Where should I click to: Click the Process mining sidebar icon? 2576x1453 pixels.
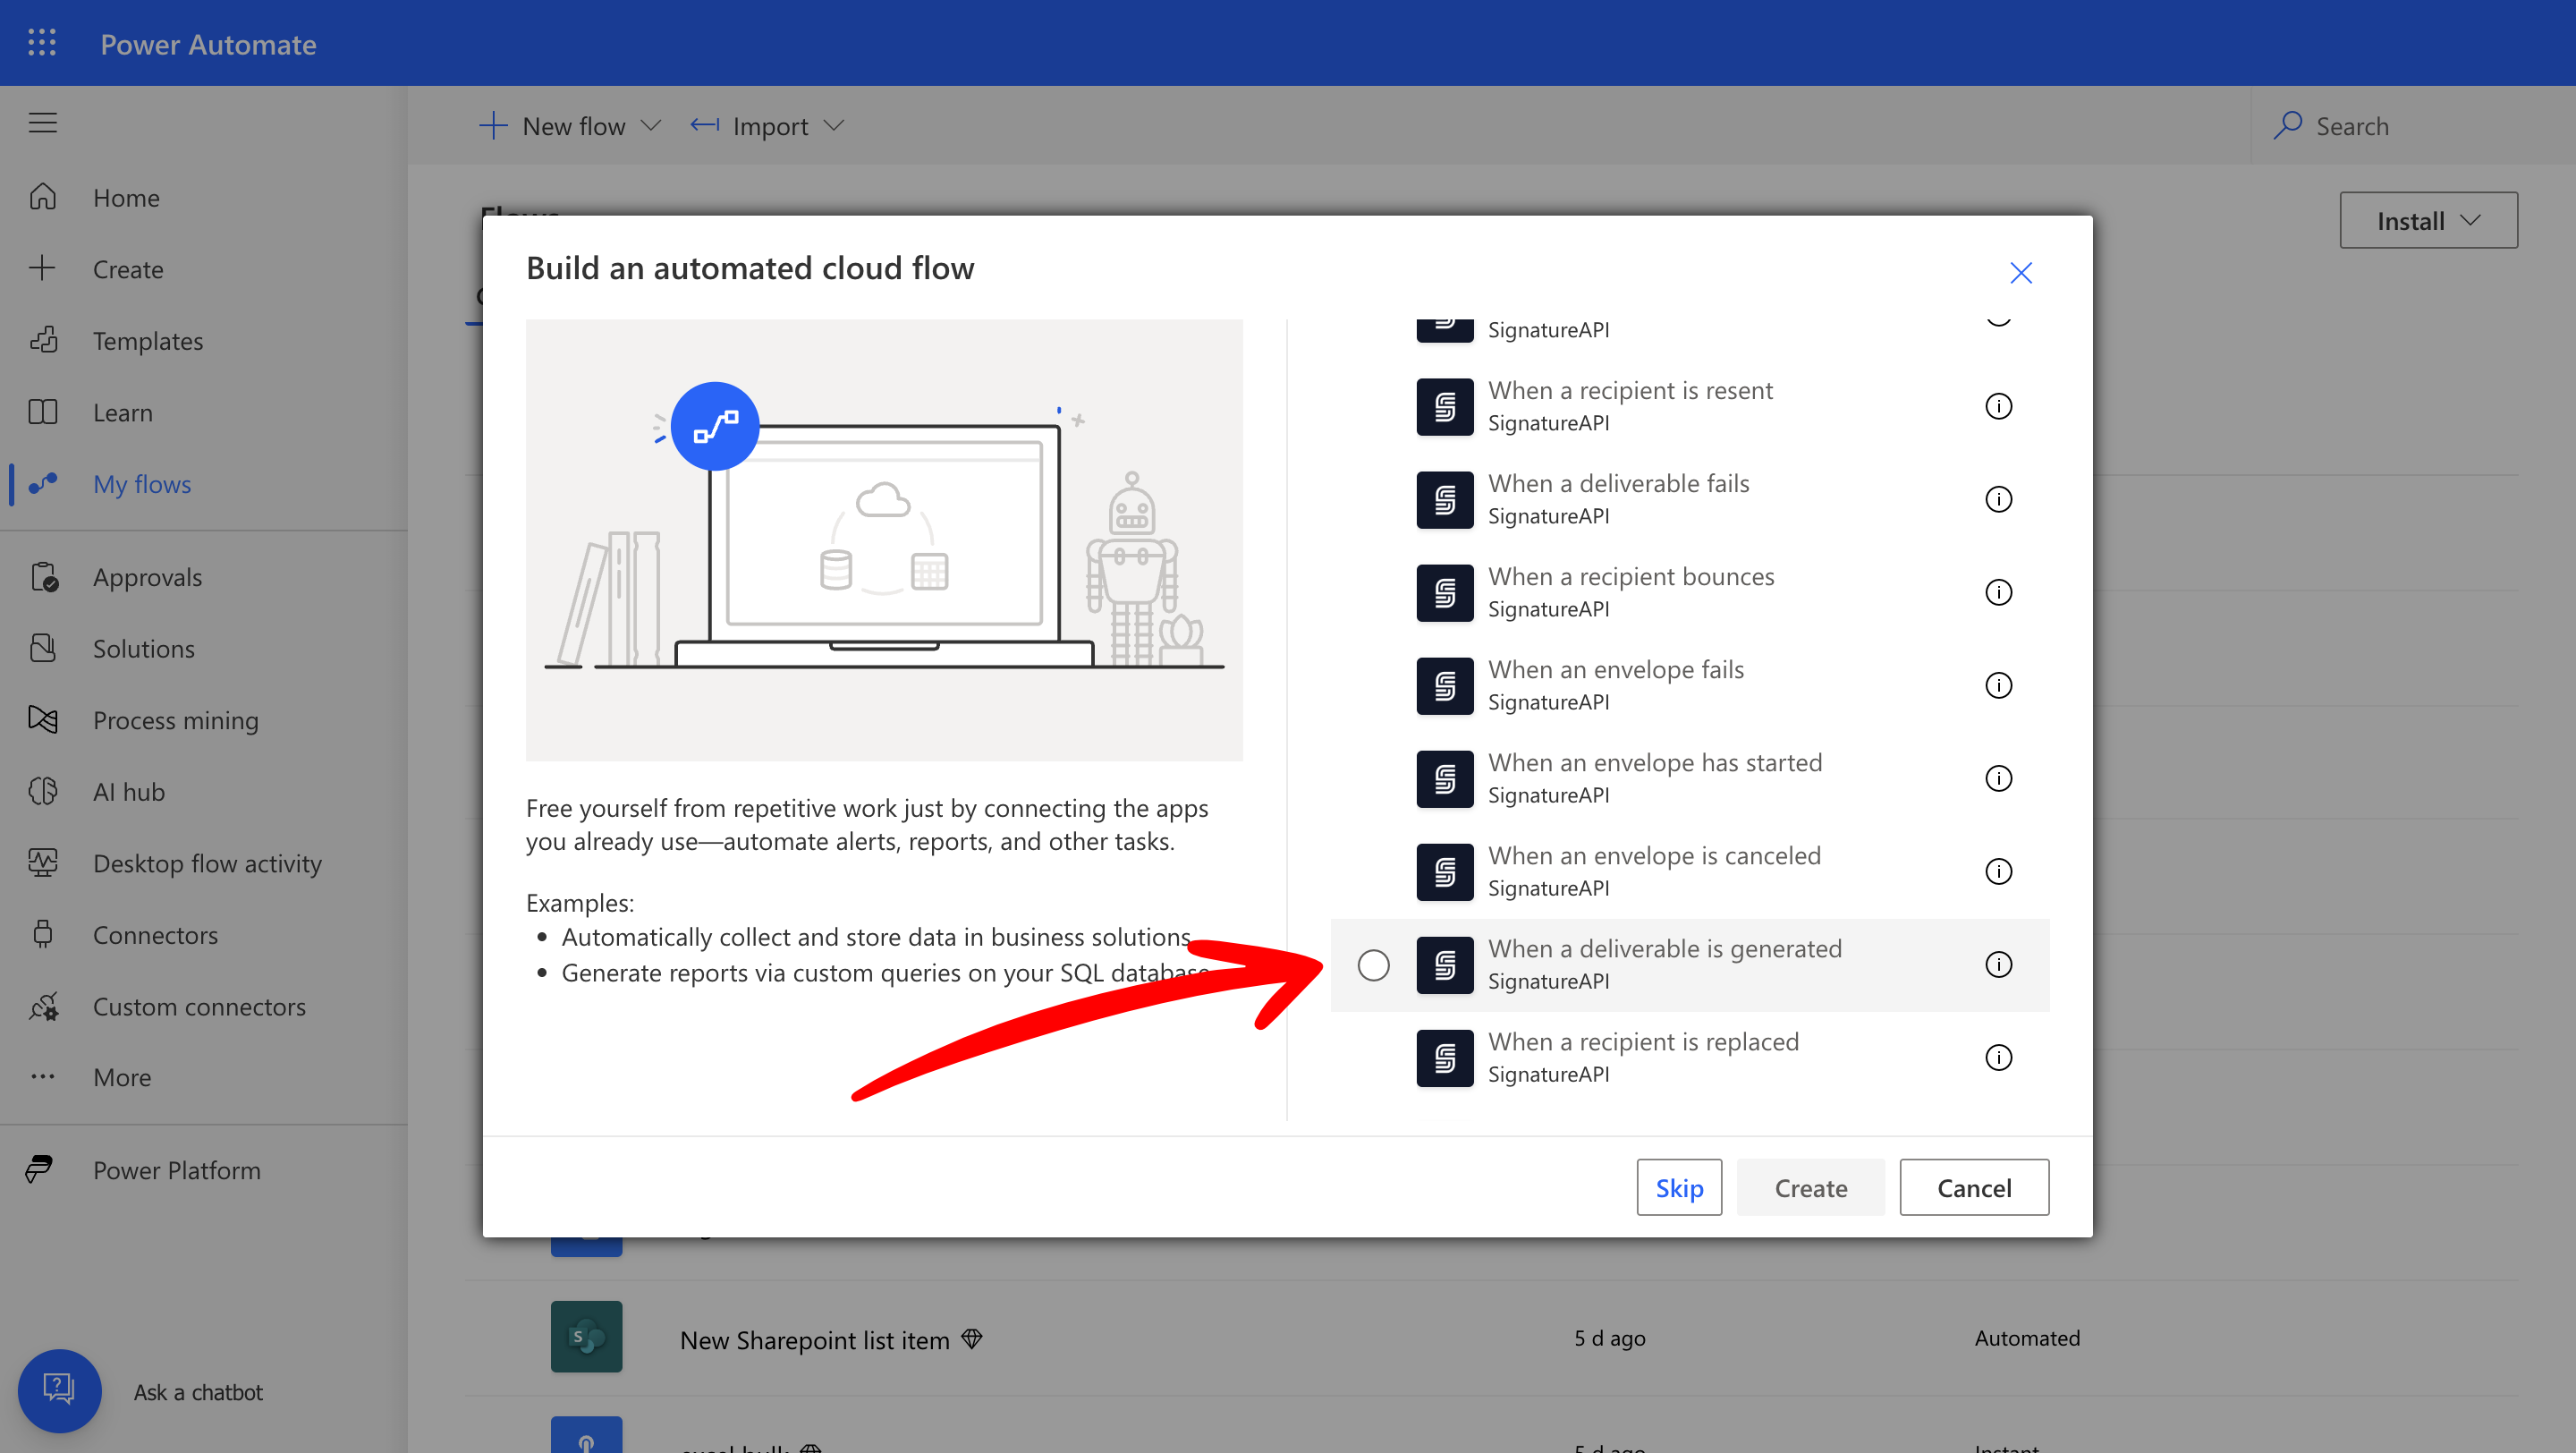tap(43, 719)
